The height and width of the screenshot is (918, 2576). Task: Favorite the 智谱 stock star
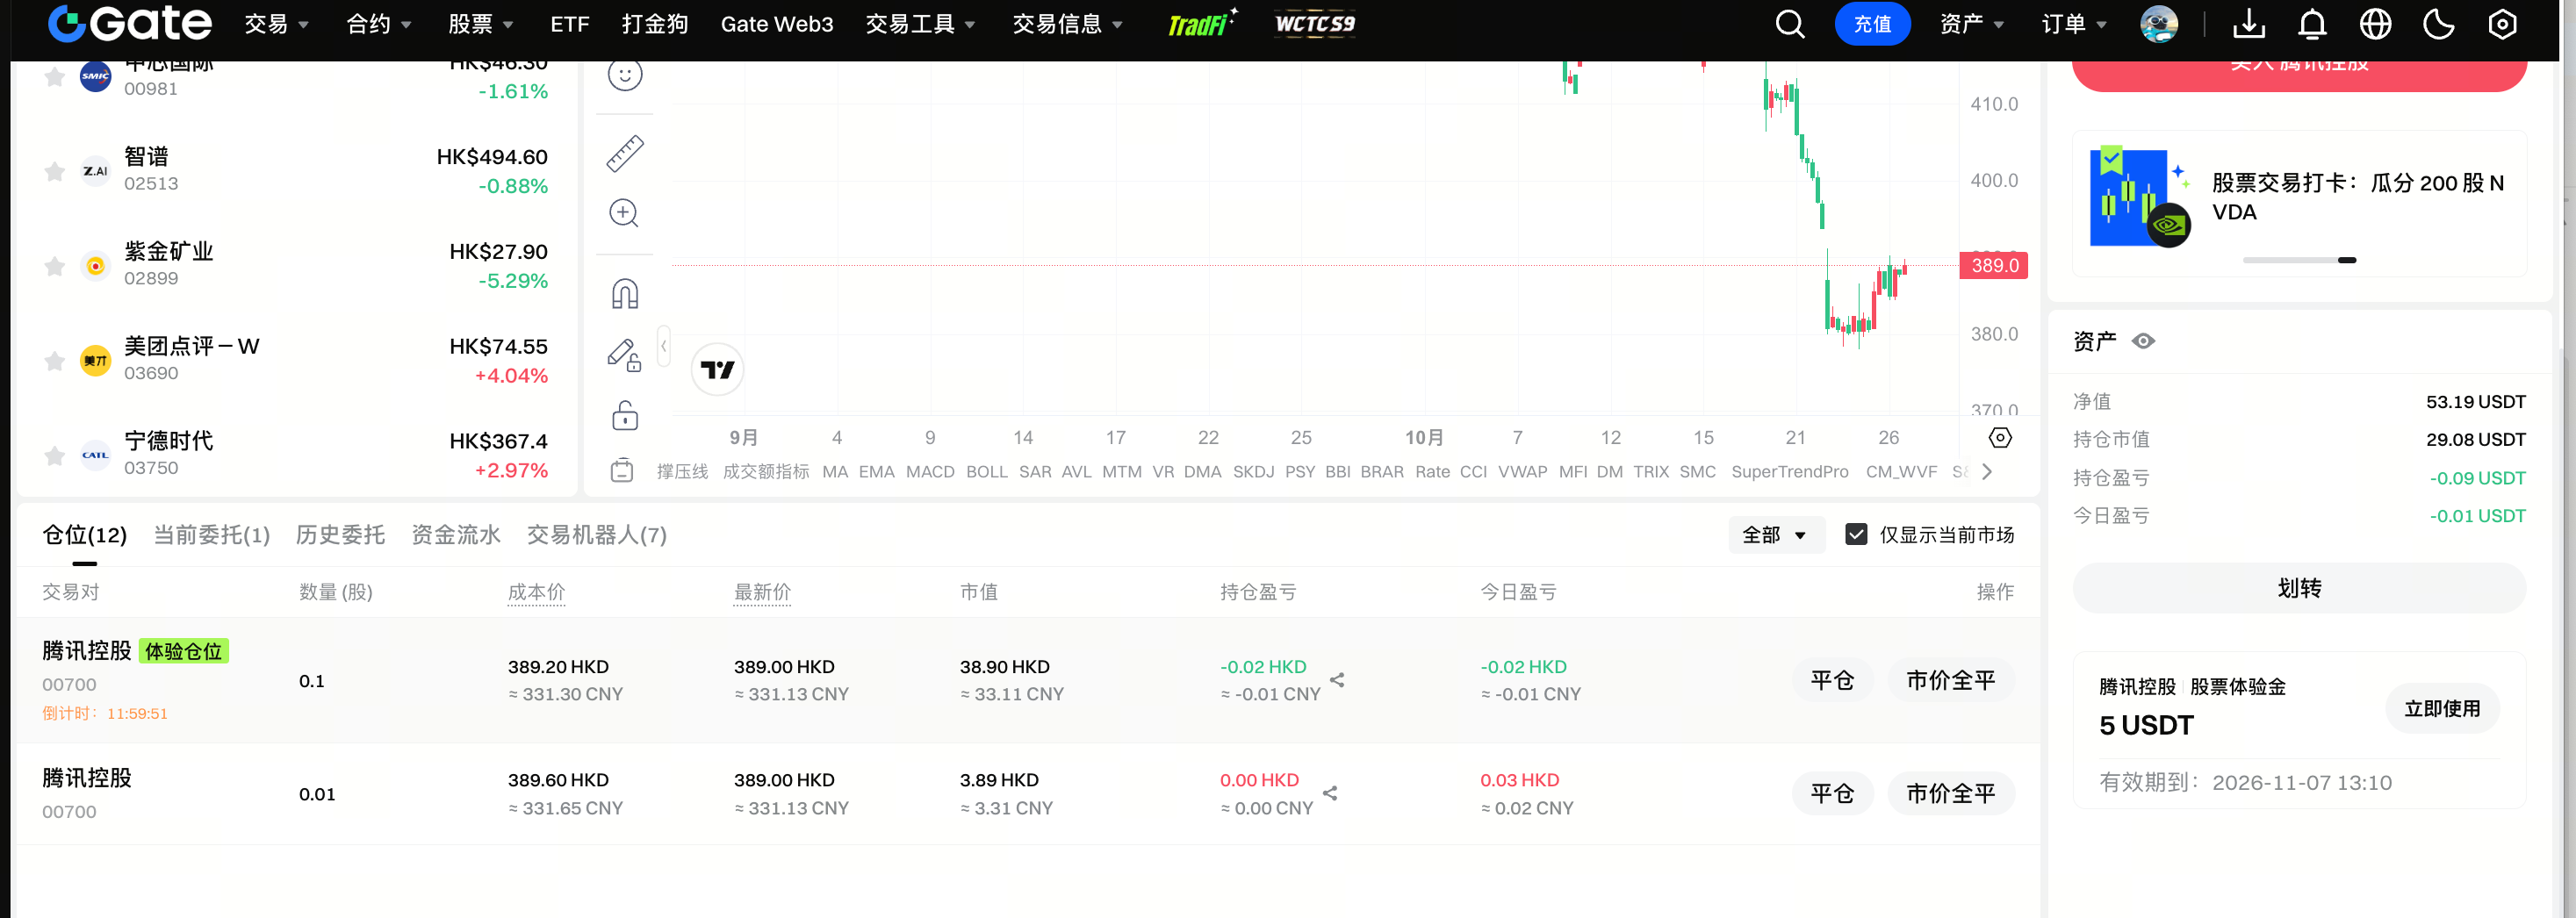pos(55,171)
